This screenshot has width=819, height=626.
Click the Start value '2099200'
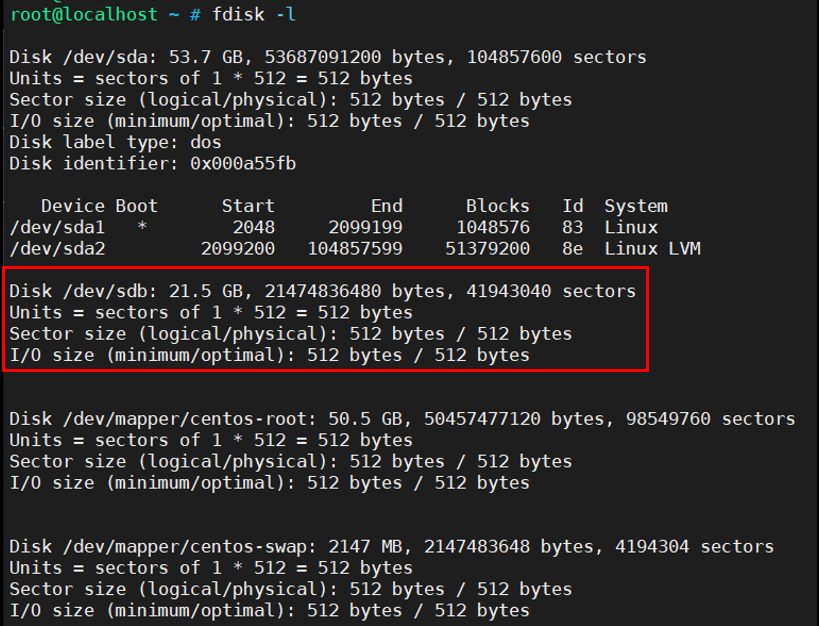pyautogui.click(x=238, y=249)
